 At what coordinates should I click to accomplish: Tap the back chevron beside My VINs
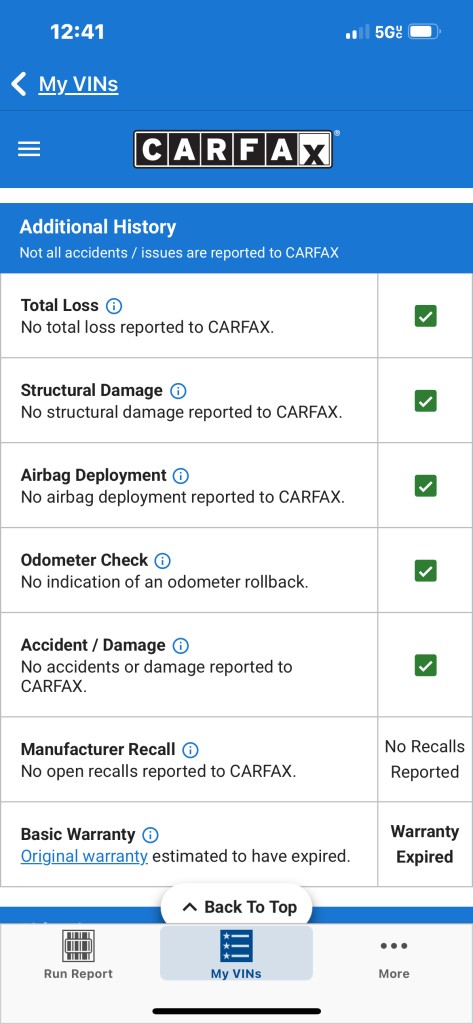point(19,84)
